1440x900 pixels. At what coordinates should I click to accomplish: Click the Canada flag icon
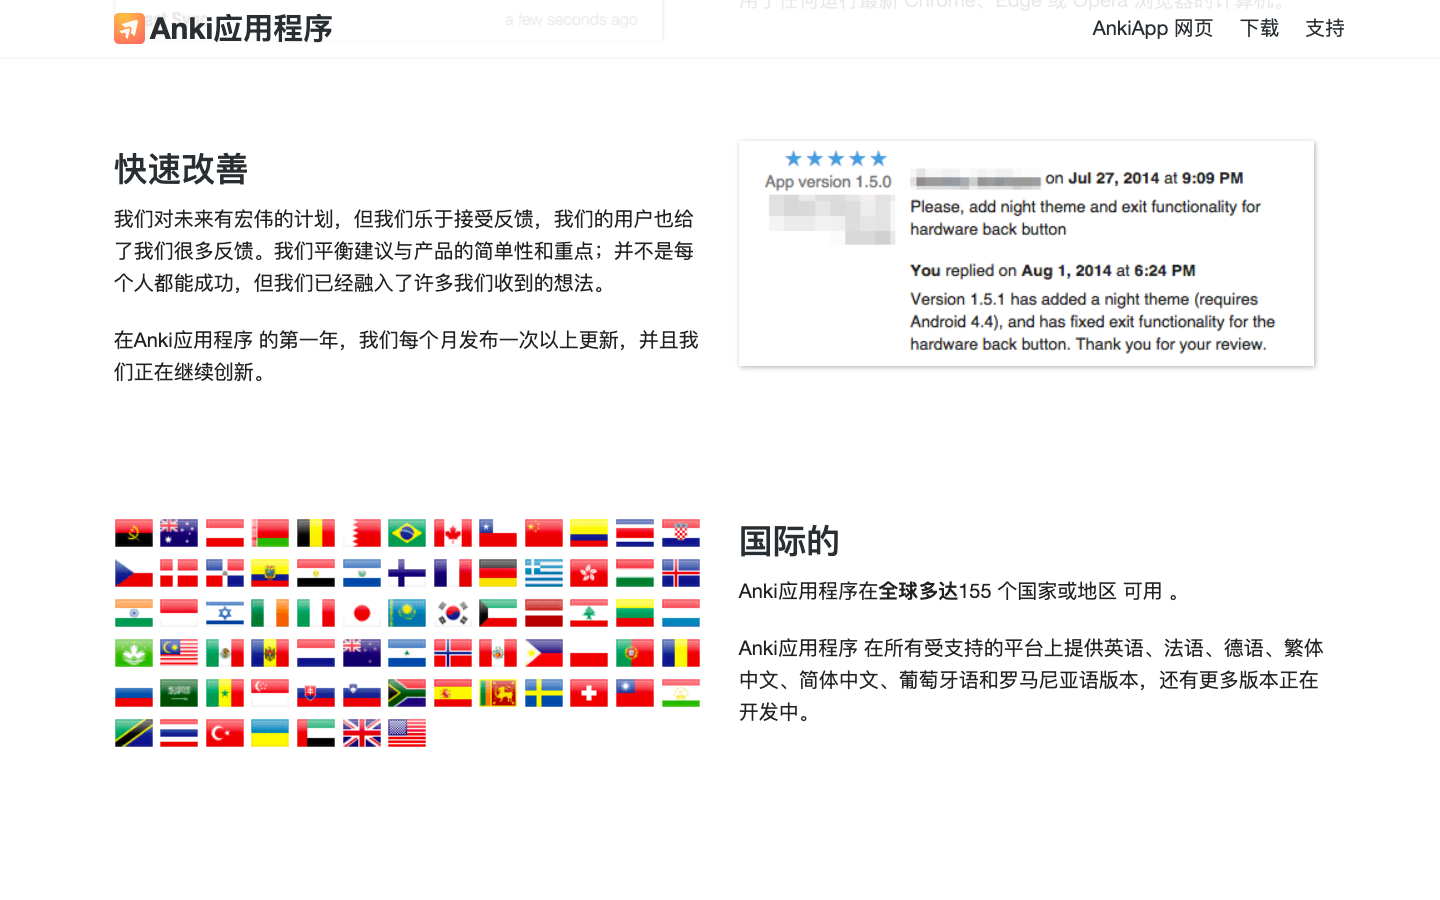(452, 532)
